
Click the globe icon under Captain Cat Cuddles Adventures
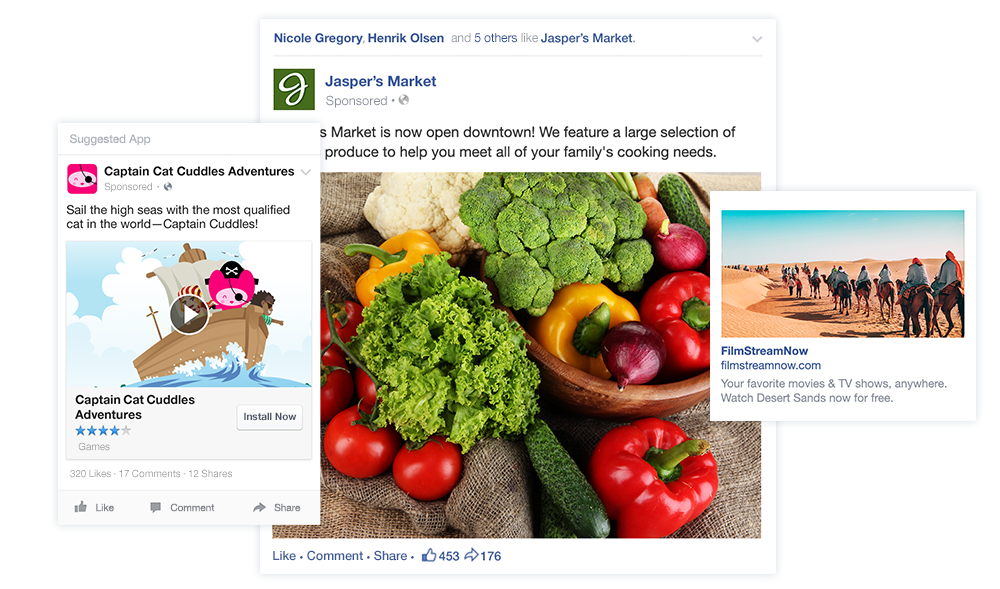(168, 187)
